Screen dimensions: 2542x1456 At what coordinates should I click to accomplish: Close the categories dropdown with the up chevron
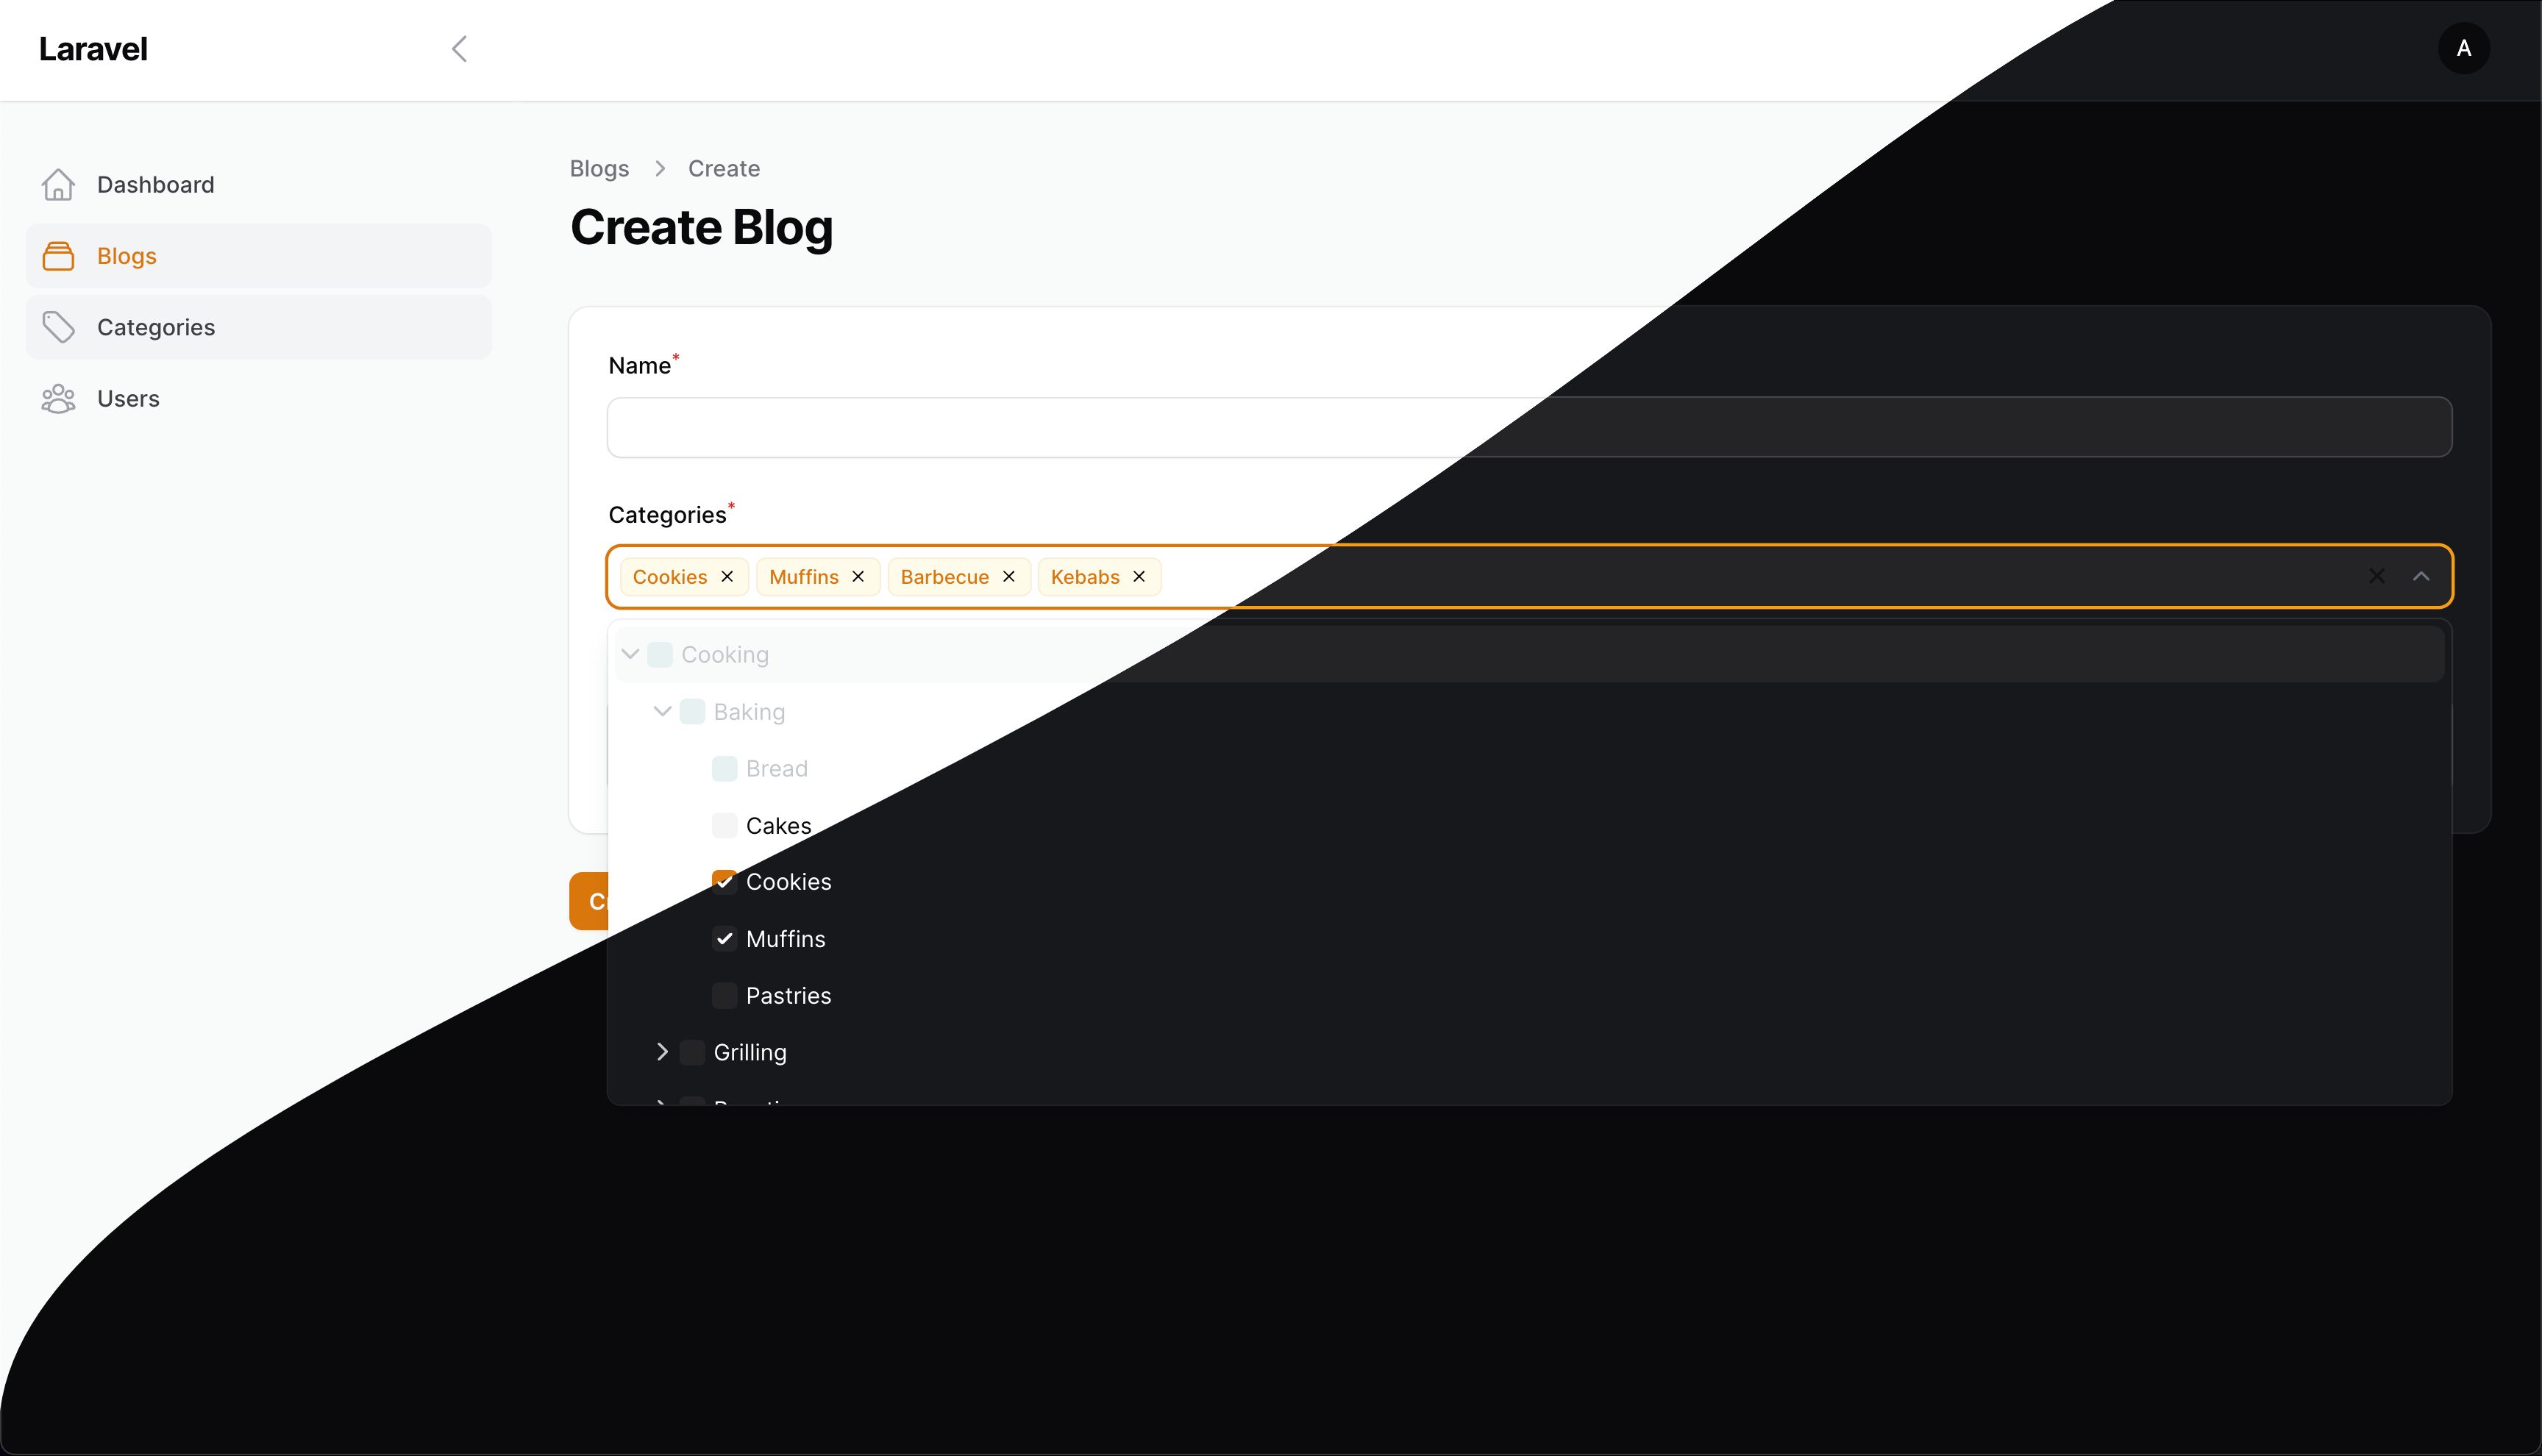(2420, 577)
